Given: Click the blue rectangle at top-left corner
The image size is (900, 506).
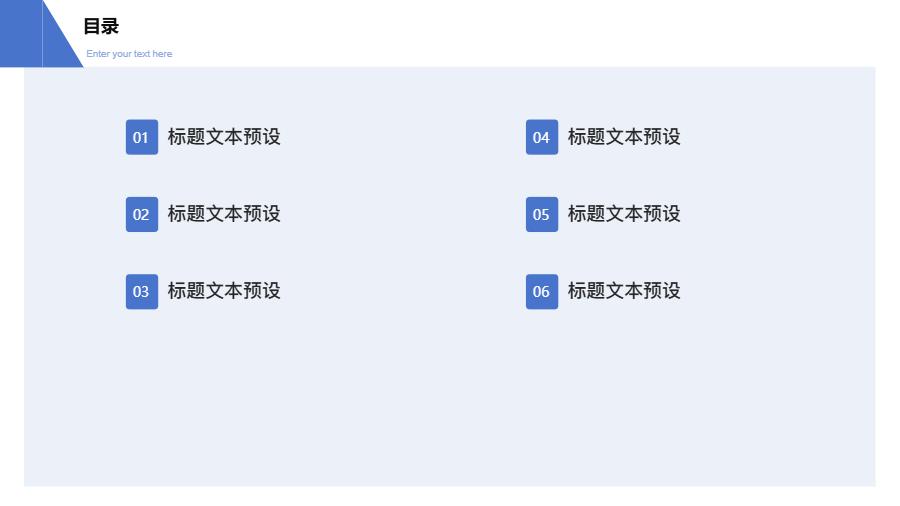Looking at the screenshot, I should pos(20,33).
